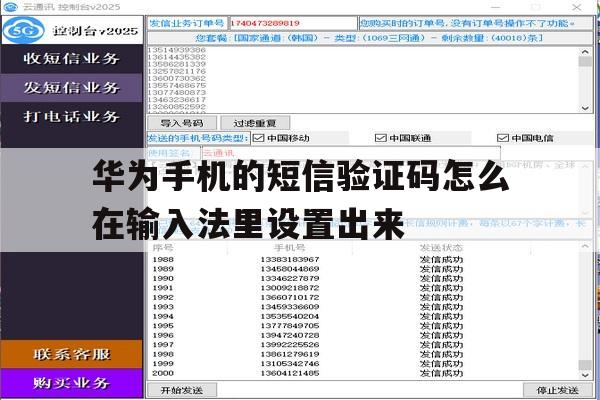
Task: Select phone number 13458044869
Action: pyautogui.click(x=290, y=269)
